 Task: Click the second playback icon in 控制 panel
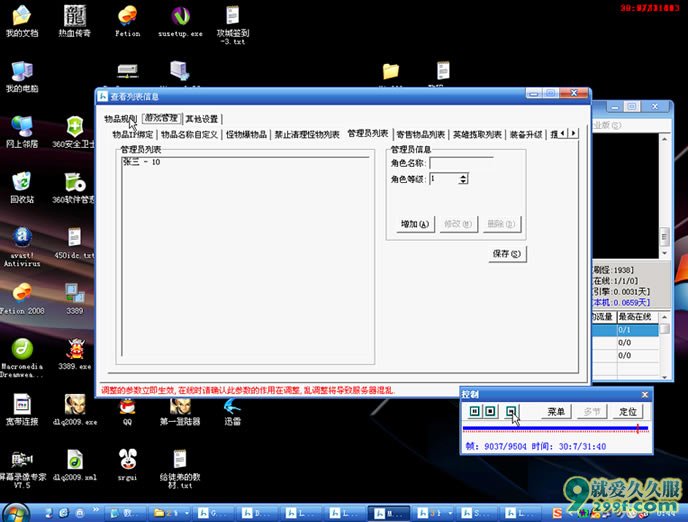[x=490, y=411]
